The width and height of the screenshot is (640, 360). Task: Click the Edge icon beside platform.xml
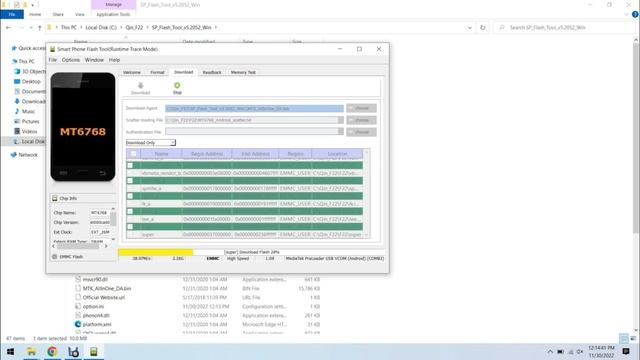pos(78,324)
